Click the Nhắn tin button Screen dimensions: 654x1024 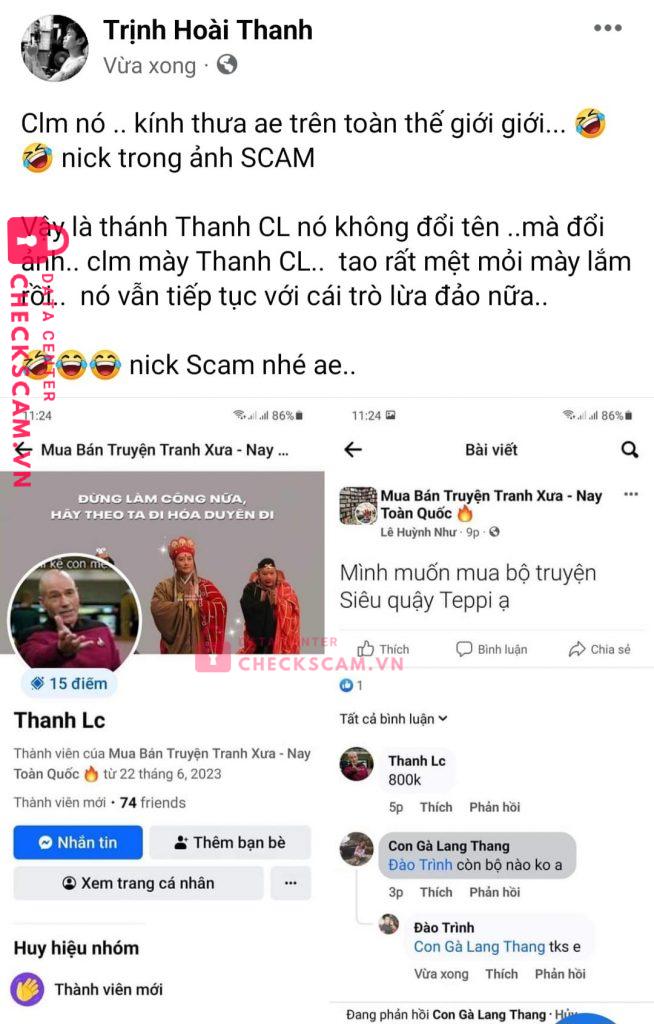coord(78,842)
